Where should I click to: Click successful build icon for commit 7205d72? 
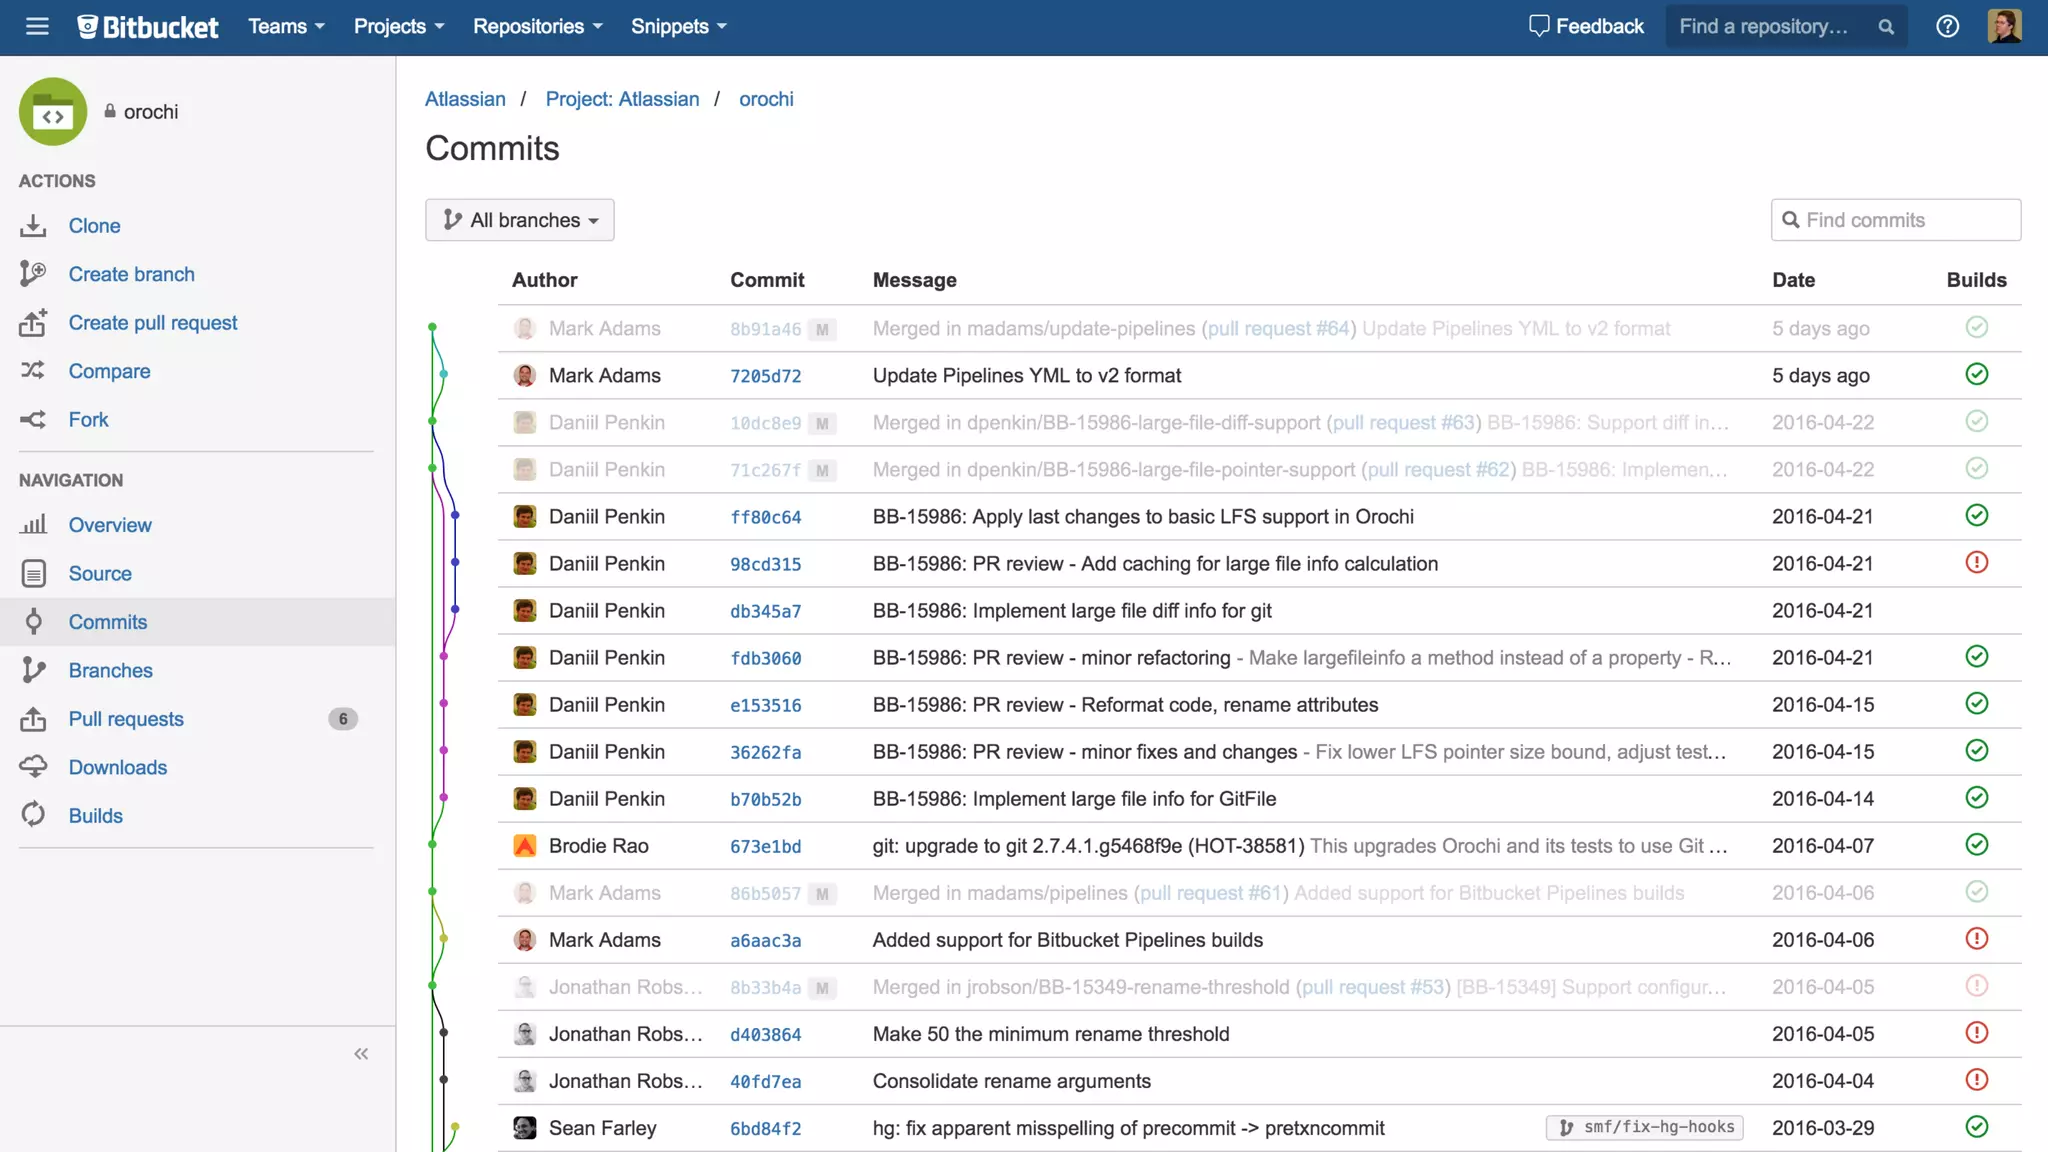(x=1976, y=375)
